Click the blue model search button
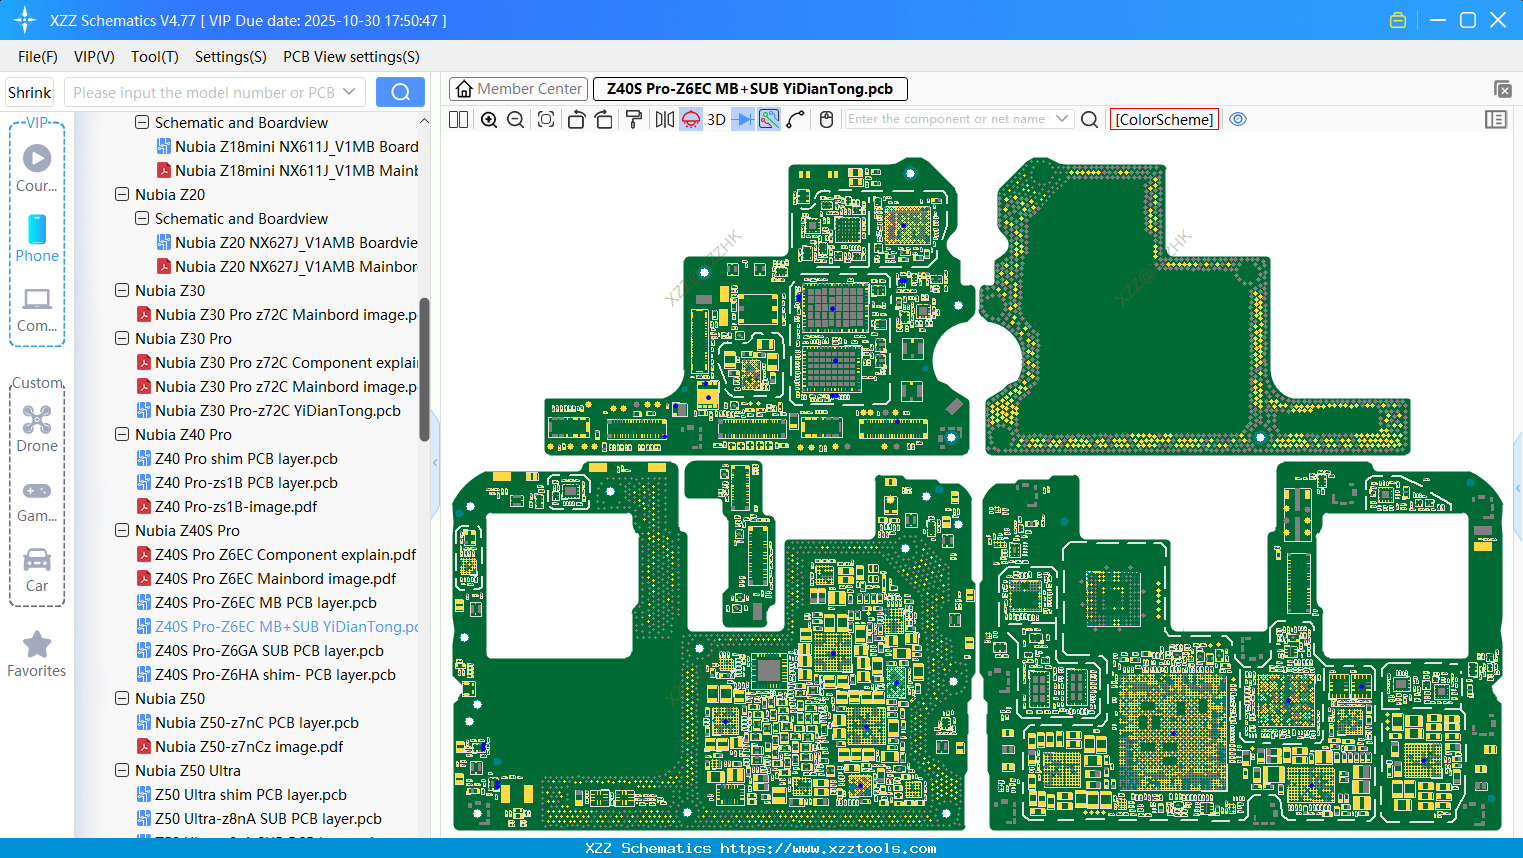This screenshot has width=1523, height=858. pos(400,92)
